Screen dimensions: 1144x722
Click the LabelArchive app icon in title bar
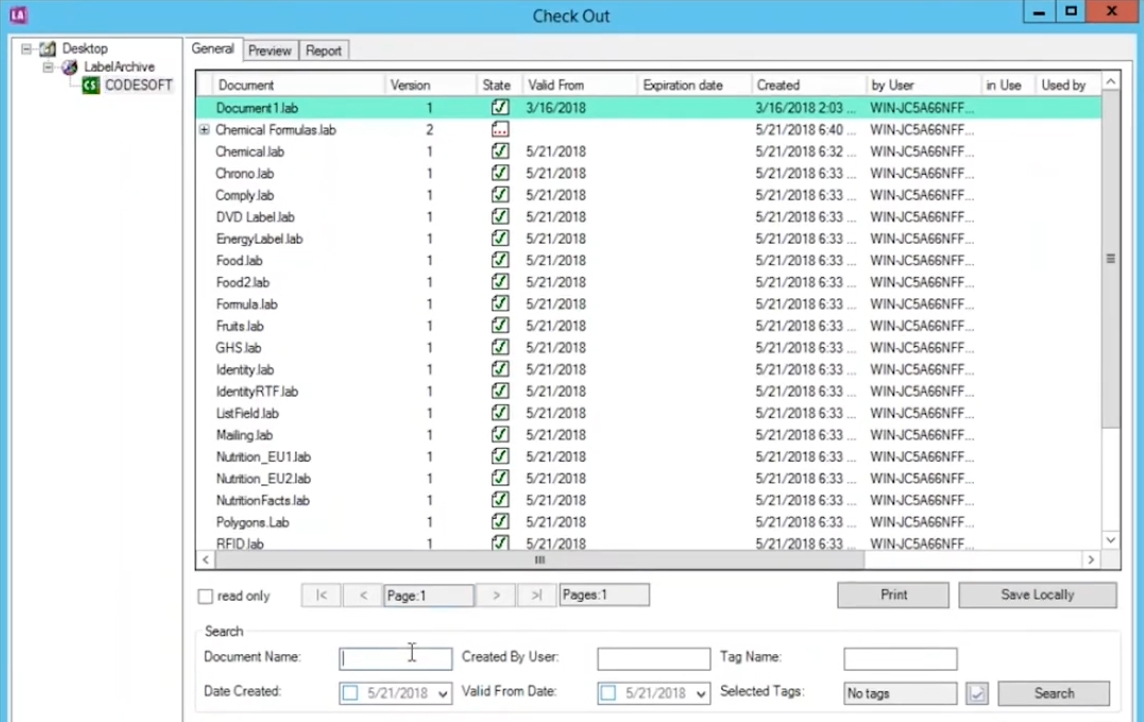18,14
